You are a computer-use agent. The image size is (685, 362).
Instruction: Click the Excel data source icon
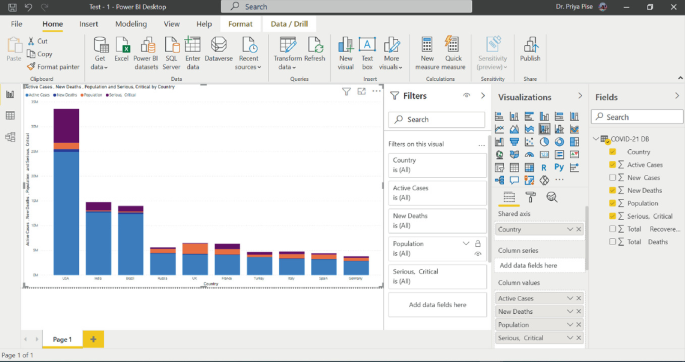point(122,49)
